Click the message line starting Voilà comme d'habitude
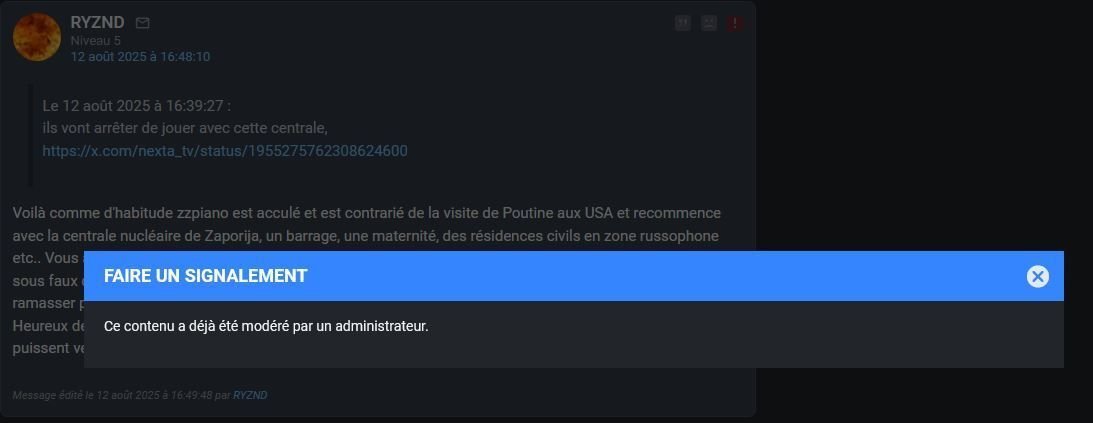Viewport: 1093px width, 423px height. pyautogui.click(x=367, y=213)
